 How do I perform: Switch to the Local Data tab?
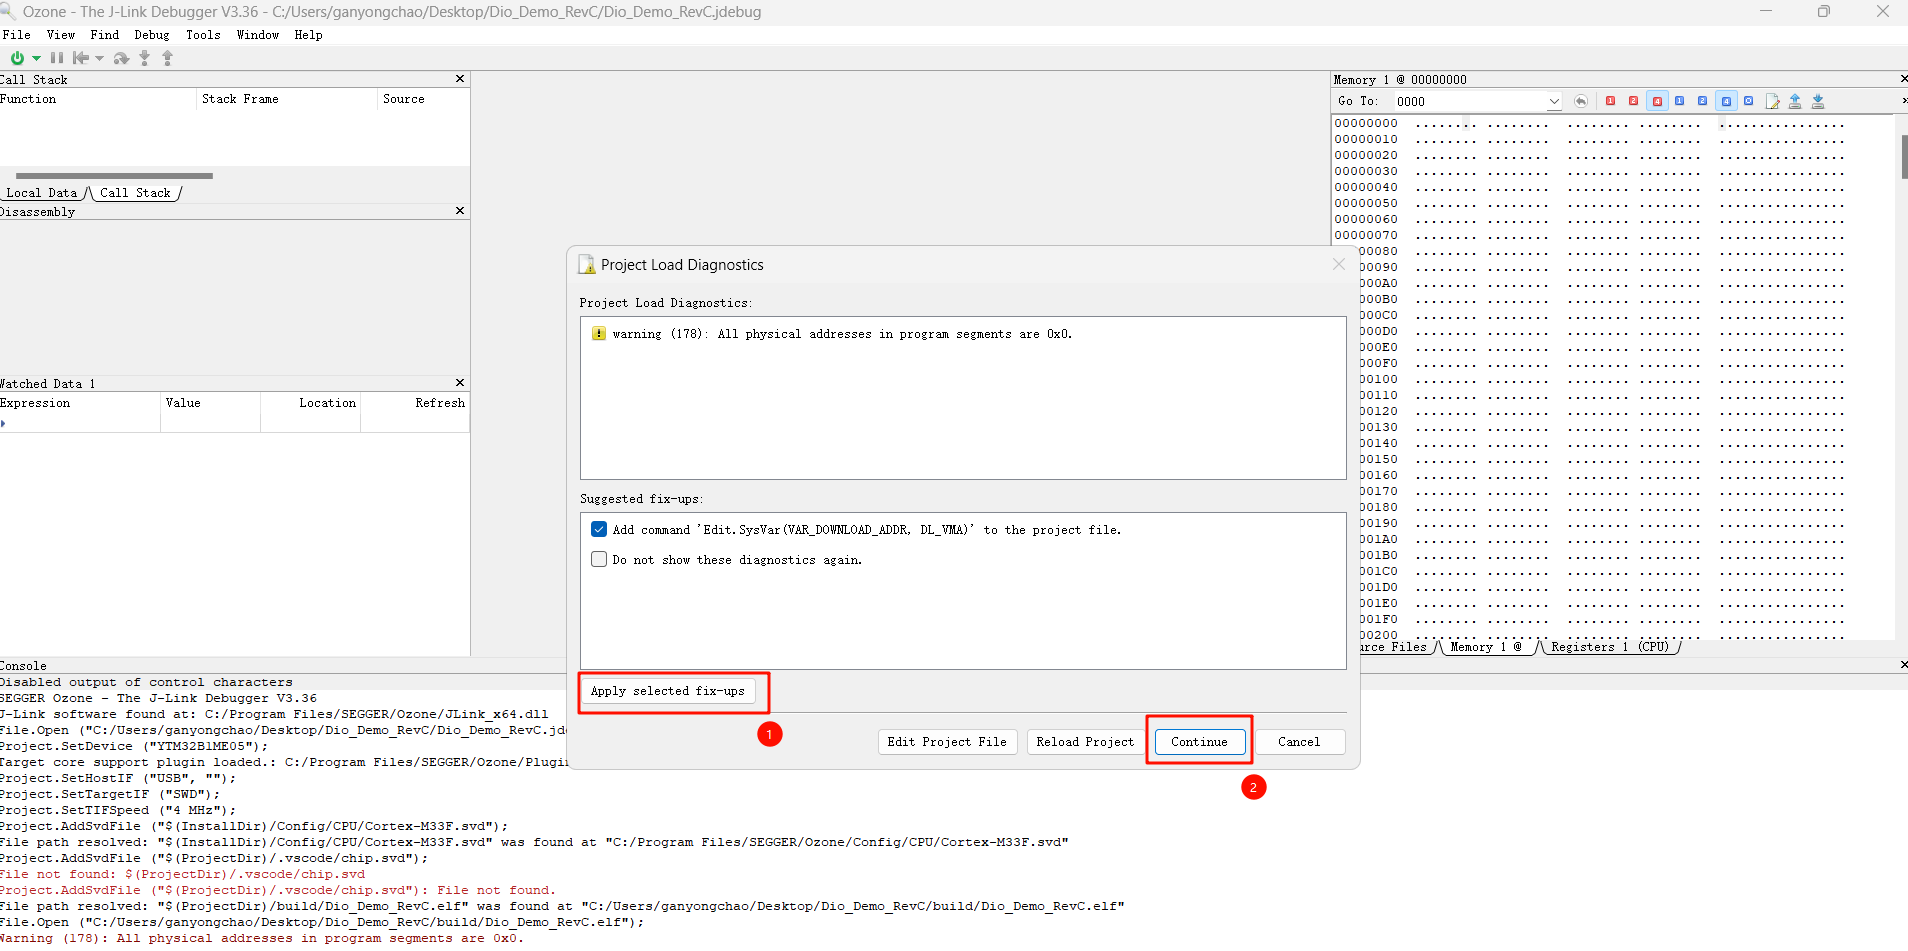point(42,193)
